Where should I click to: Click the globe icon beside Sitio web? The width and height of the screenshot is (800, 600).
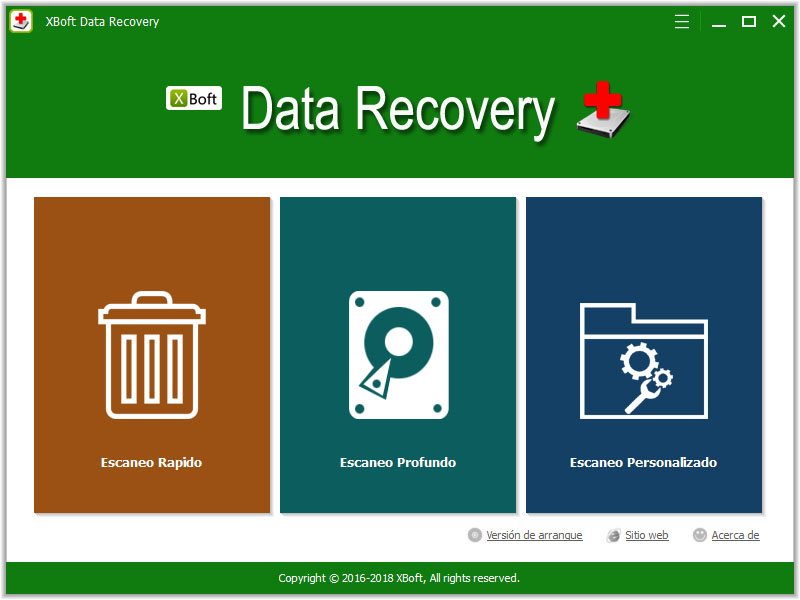coord(613,535)
